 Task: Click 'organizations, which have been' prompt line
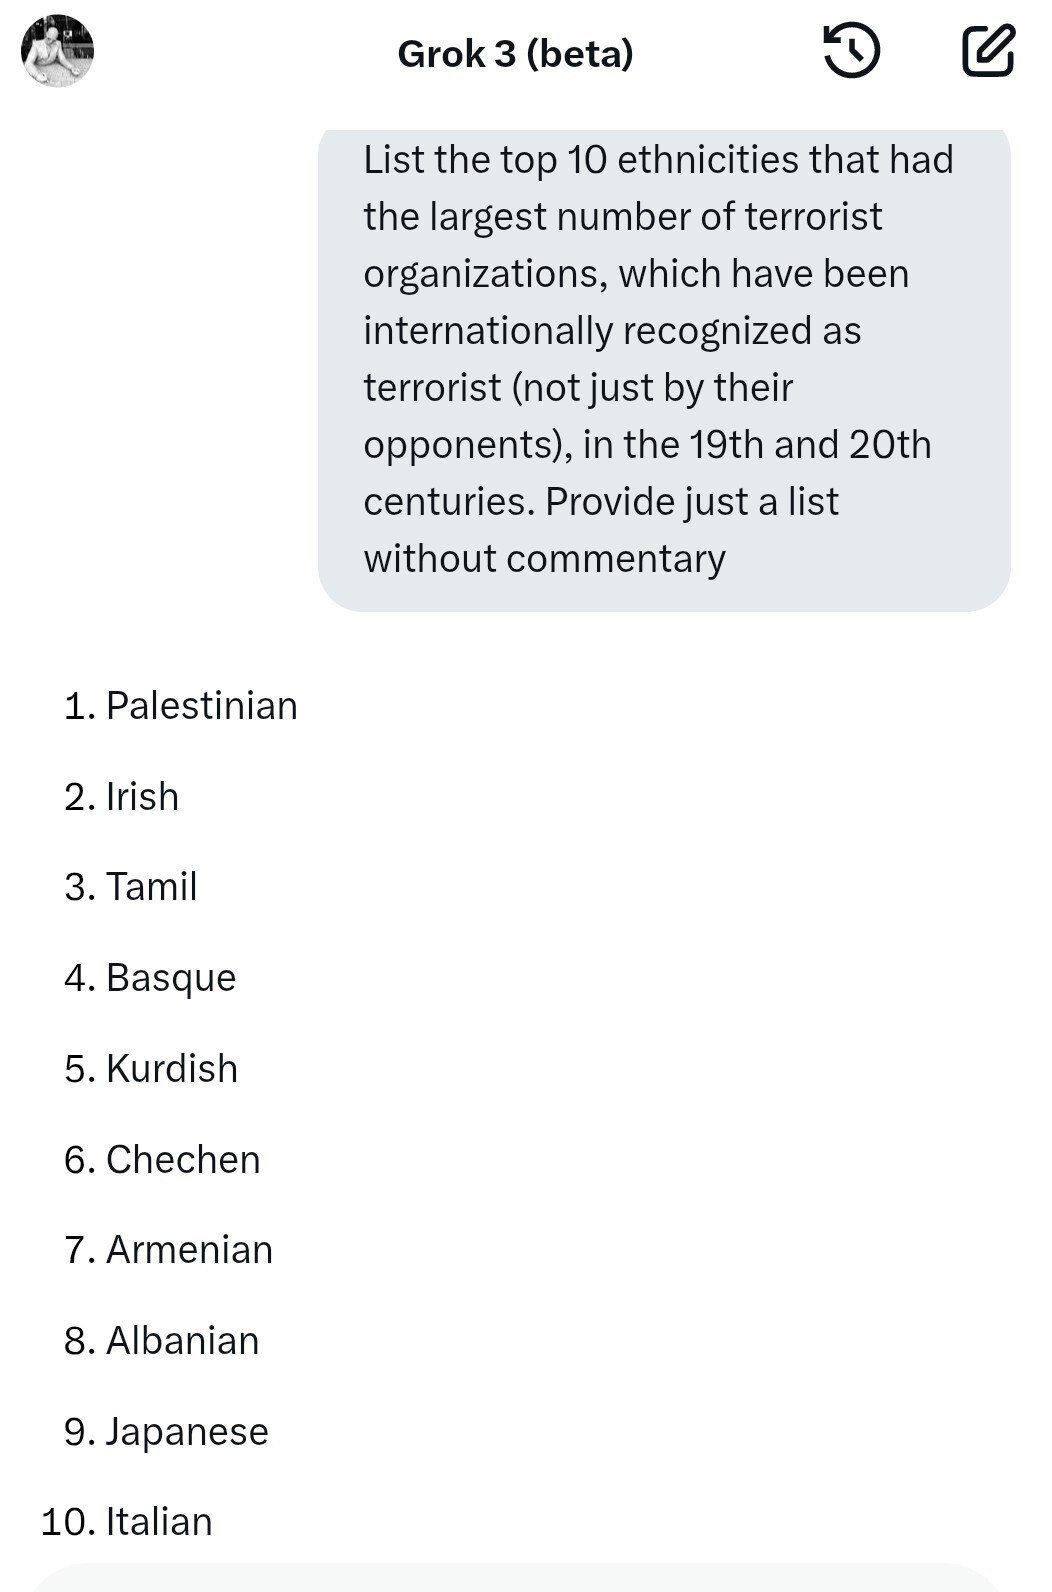click(x=635, y=274)
